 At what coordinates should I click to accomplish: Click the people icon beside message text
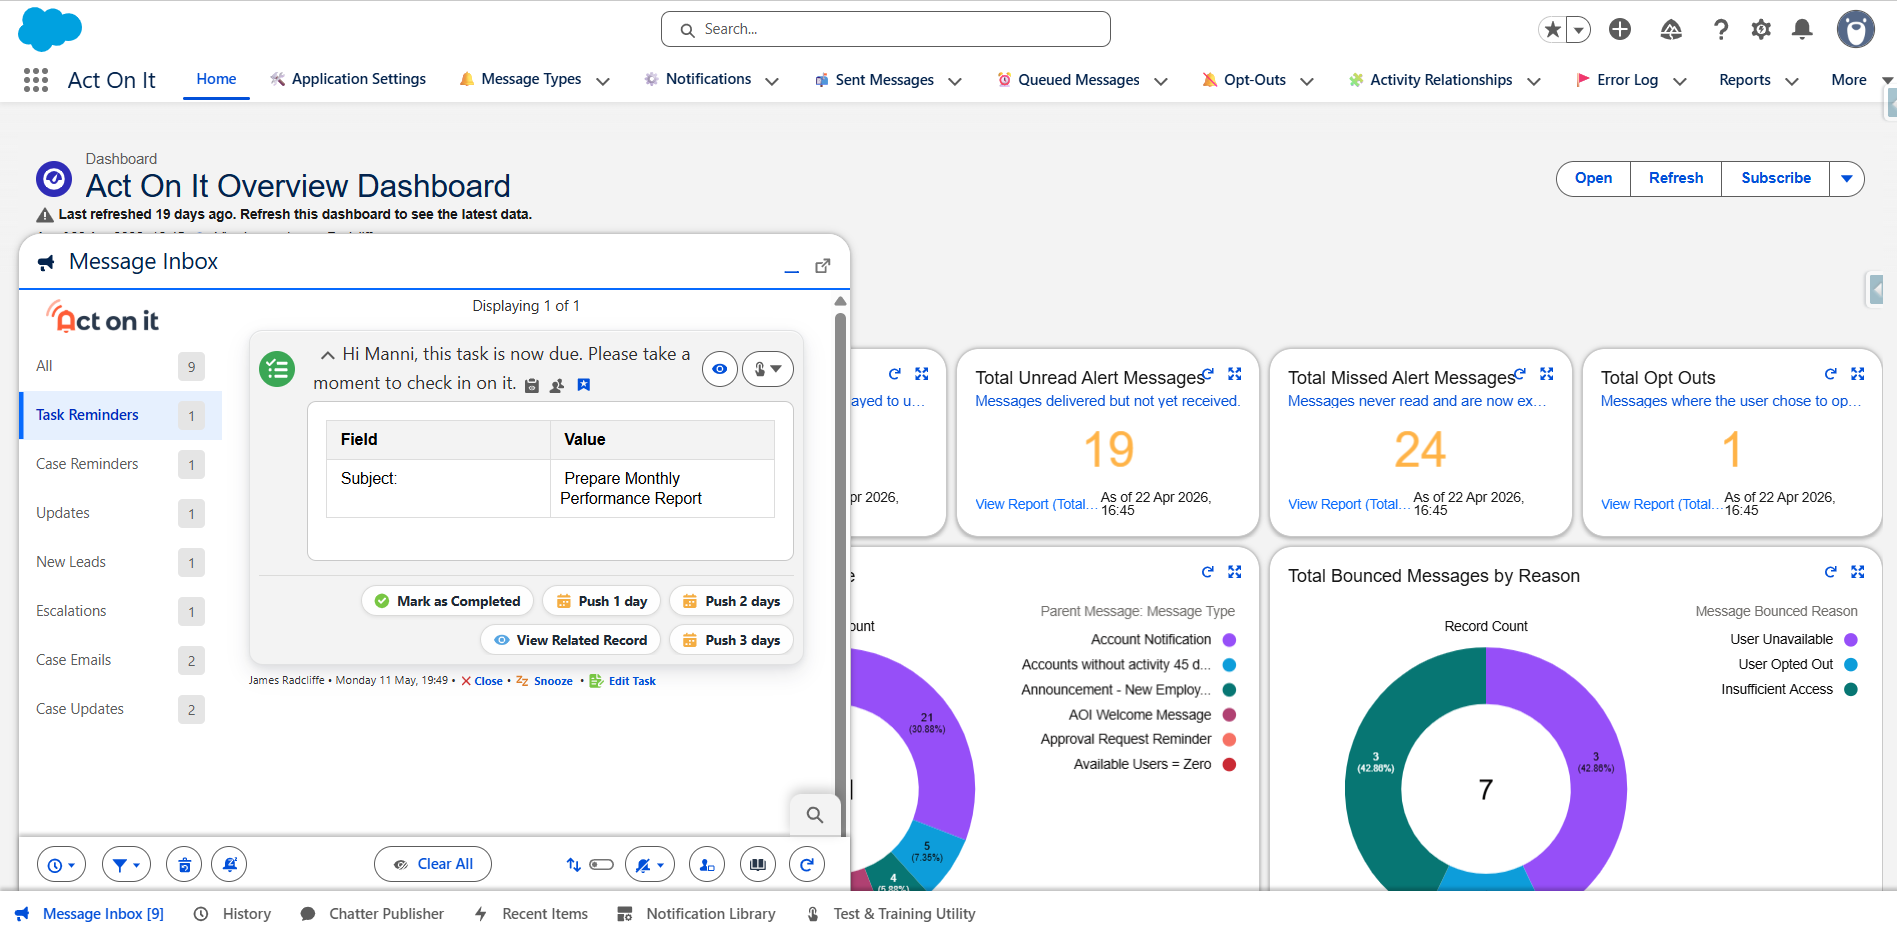click(558, 385)
